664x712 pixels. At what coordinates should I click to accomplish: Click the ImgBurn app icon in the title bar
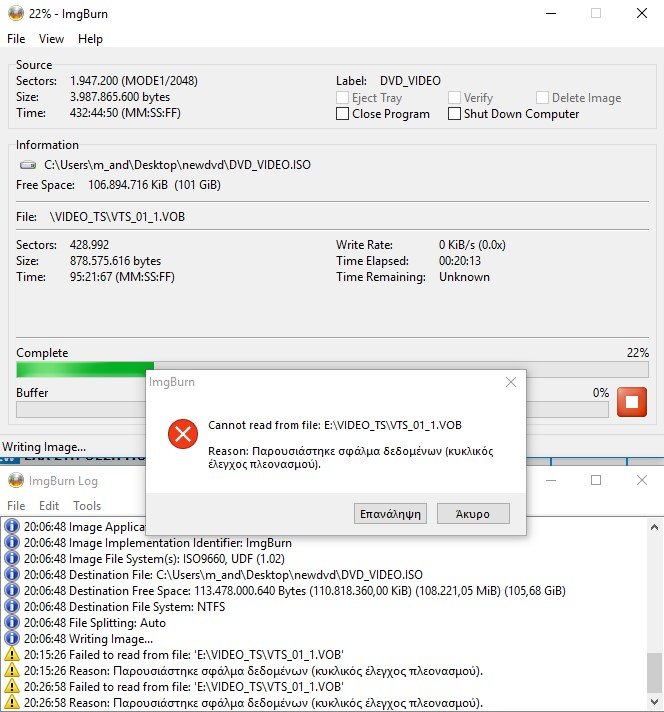[16, 13]
